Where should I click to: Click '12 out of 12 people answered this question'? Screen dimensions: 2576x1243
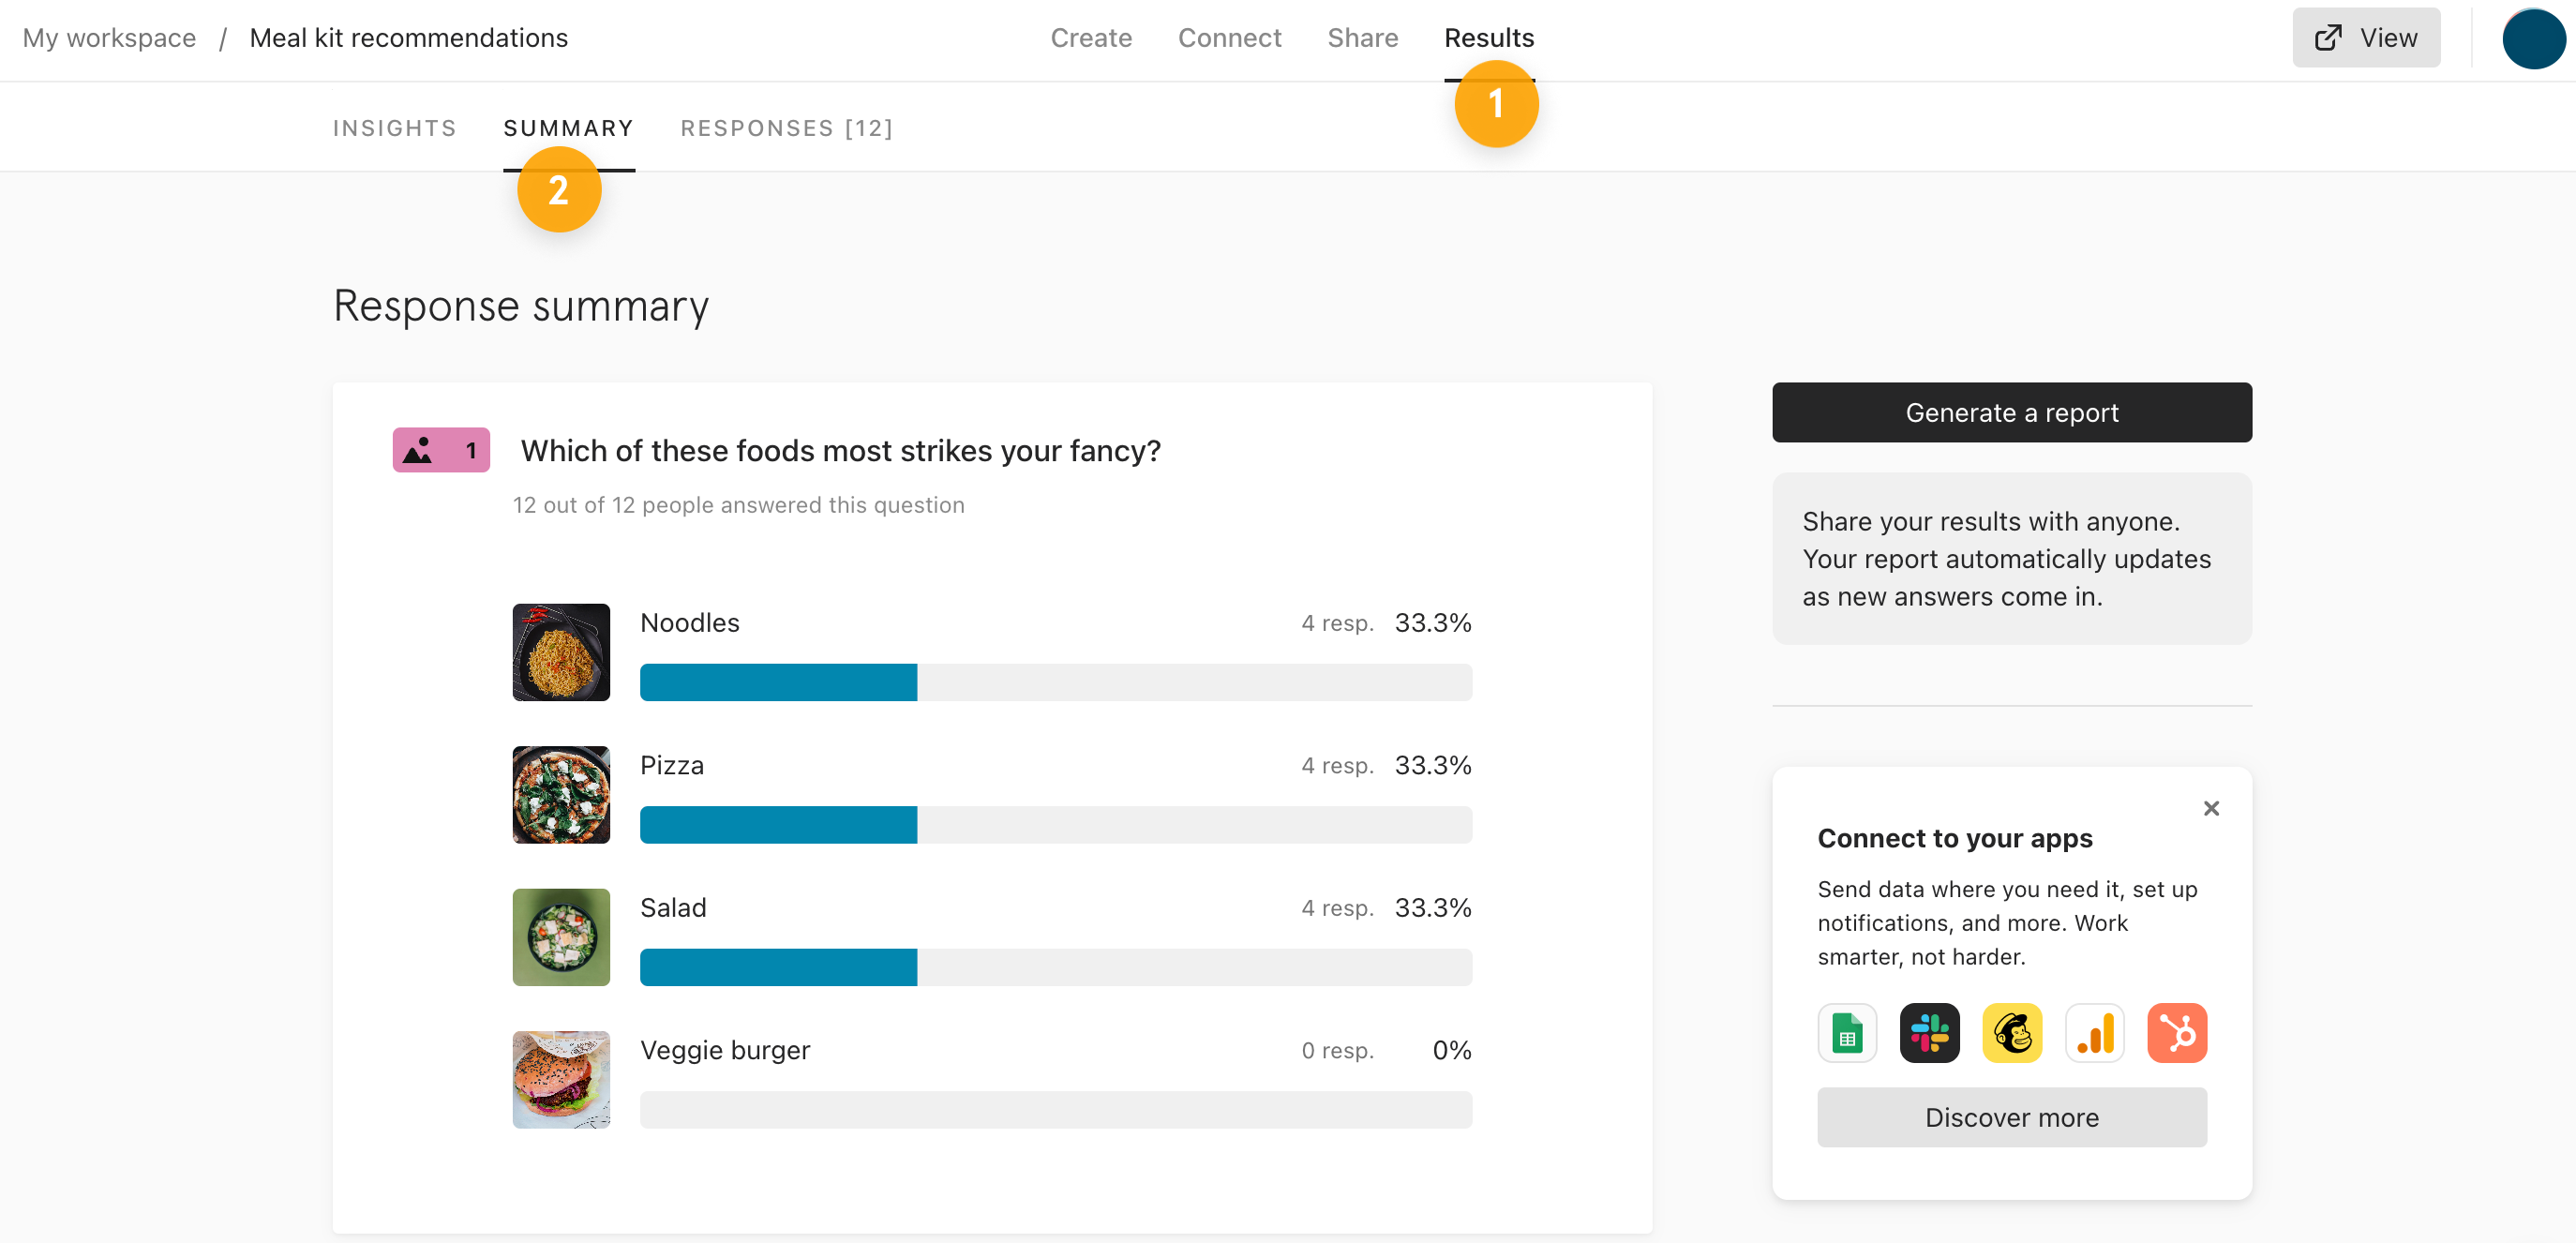[x=738, y=505]
